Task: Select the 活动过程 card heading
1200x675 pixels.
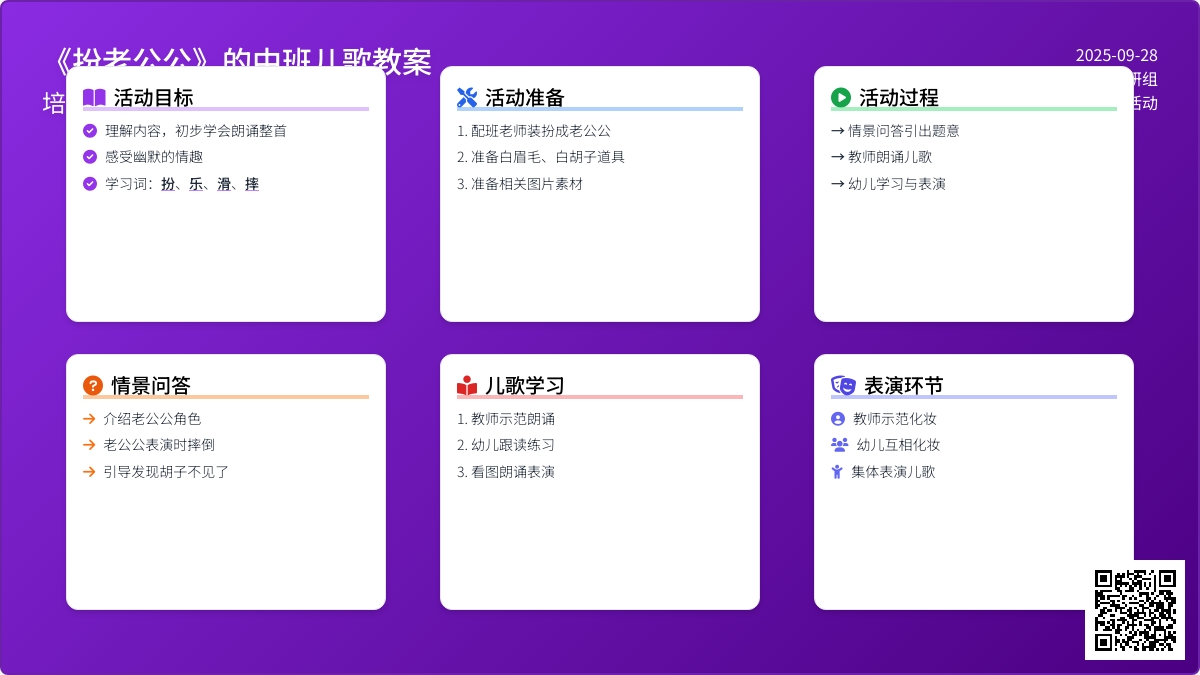Action: 898,98
